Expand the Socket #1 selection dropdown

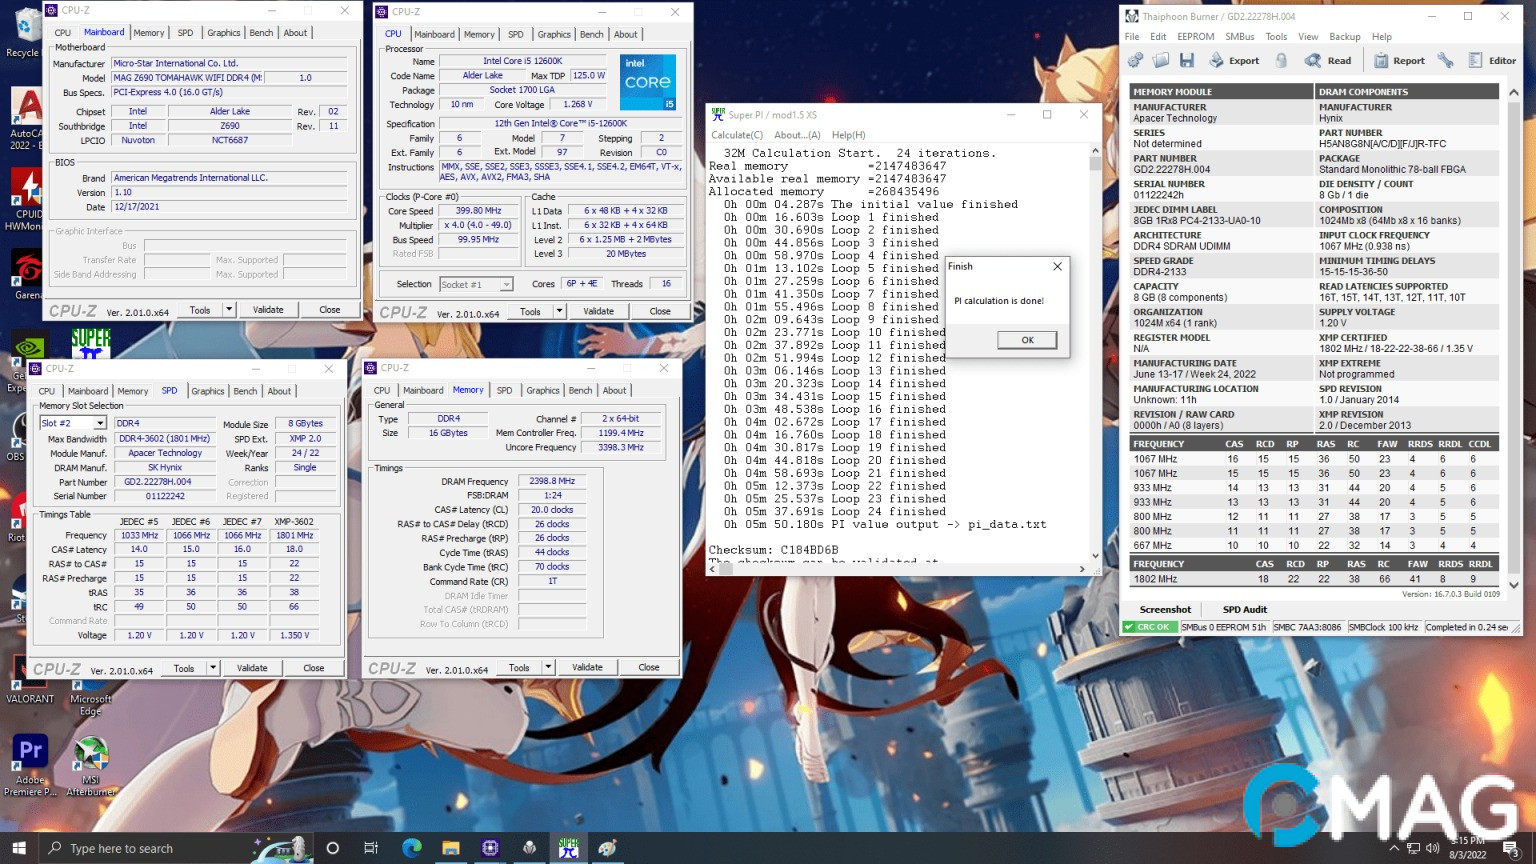tap(506, 285)
